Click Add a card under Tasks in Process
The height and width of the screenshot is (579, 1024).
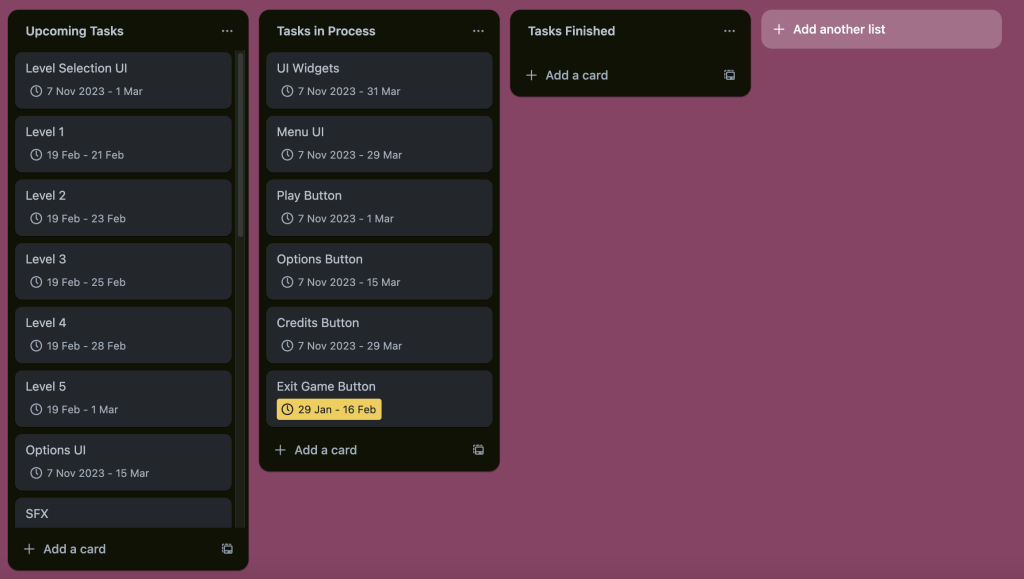pos(325,450)
